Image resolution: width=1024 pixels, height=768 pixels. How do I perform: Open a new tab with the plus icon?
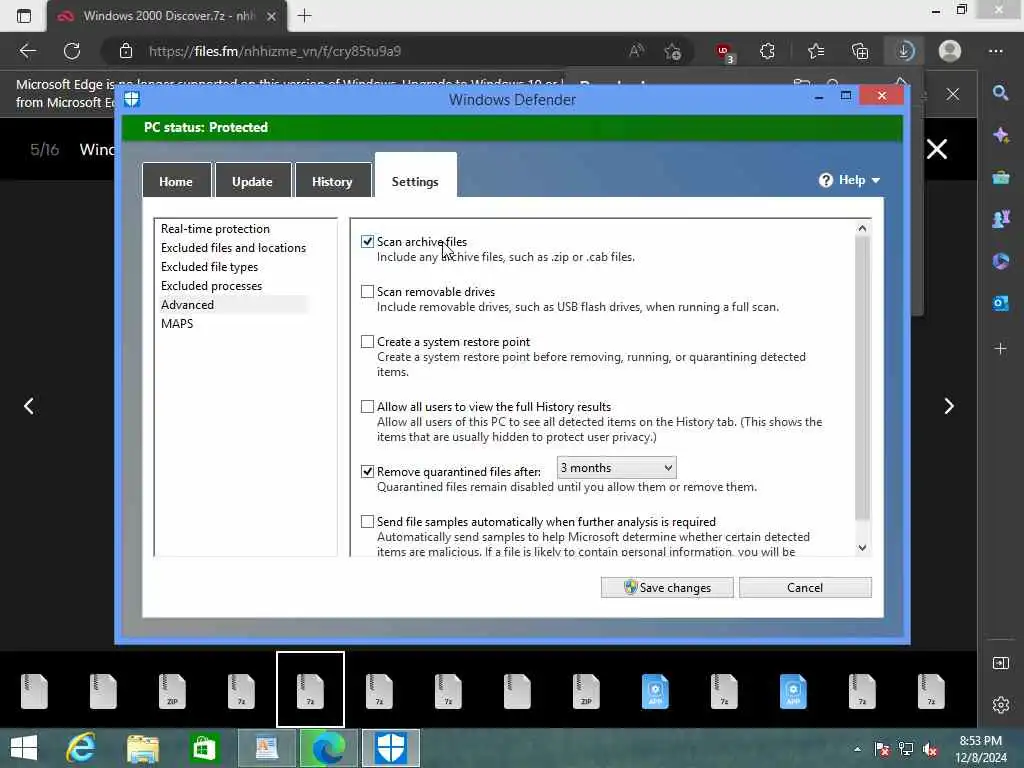point(304,16)
